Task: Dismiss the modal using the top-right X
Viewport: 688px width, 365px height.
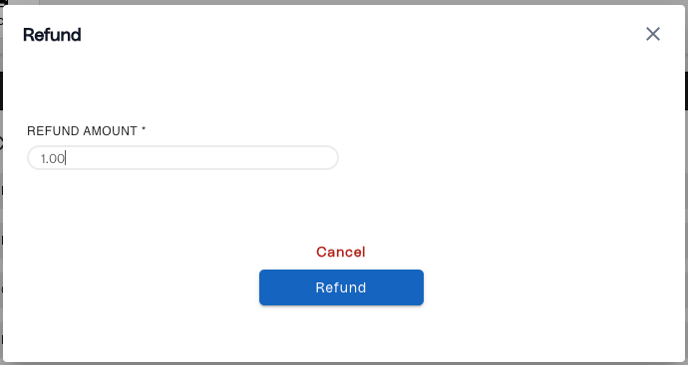Action: click(653, 34)
